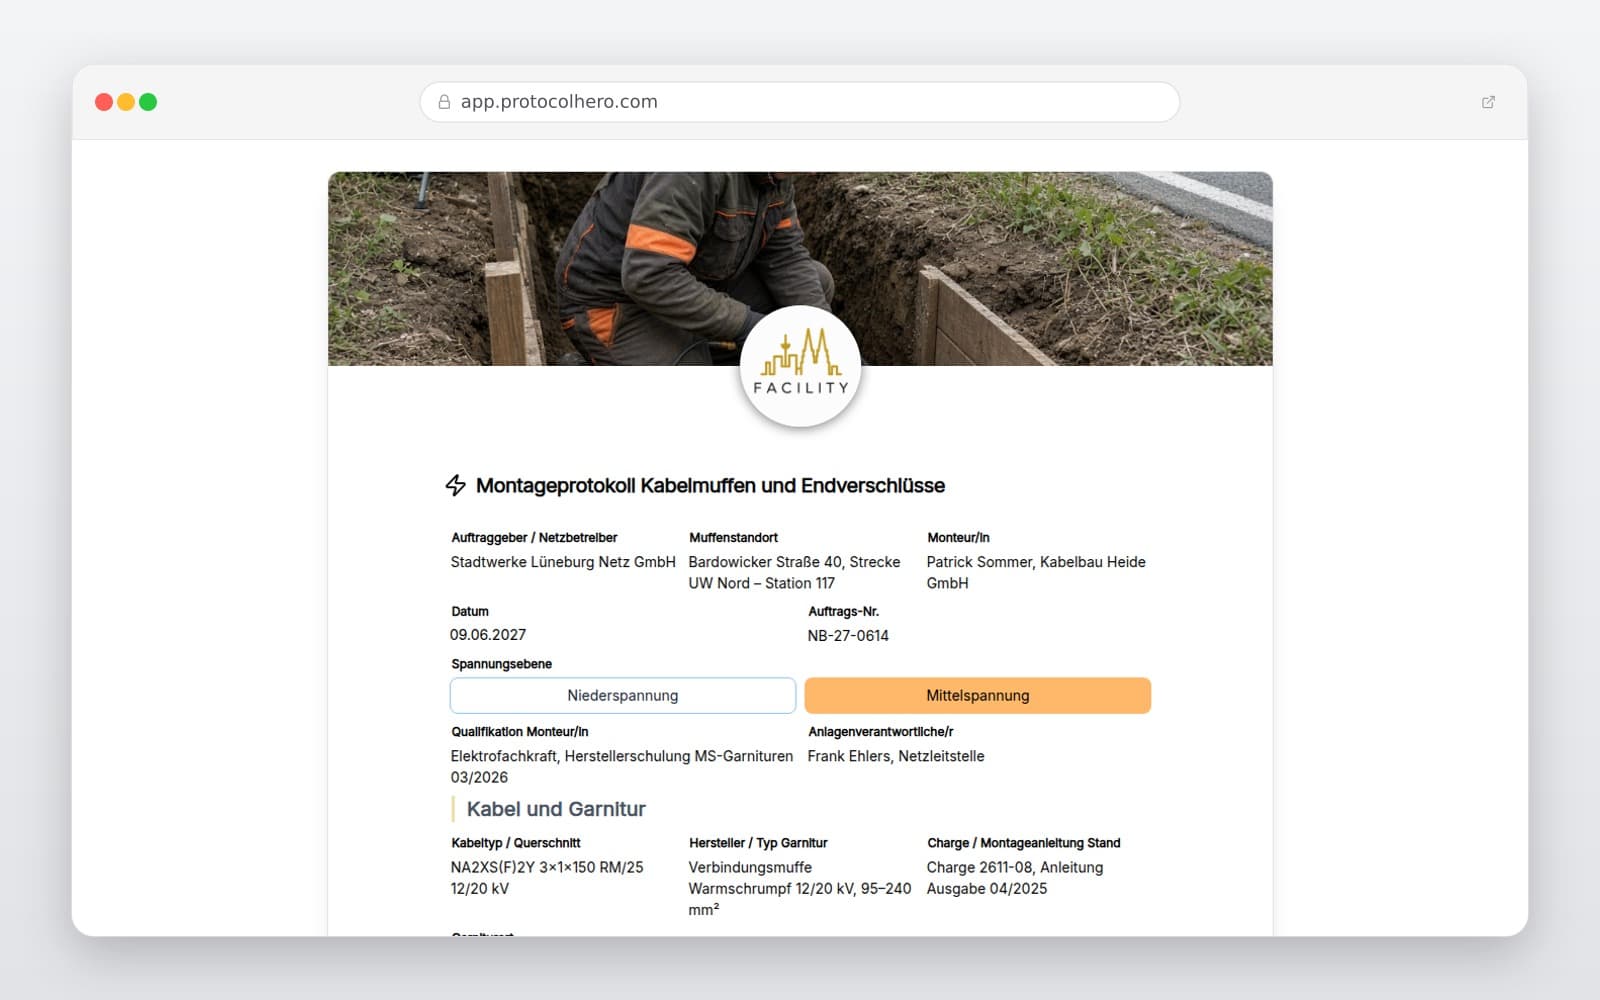The height and width of the screenshot is (1000, 1600).
Task: Click the app.protocolhero.com address bar
Action: pyautogui.click(x=800, y=102)
